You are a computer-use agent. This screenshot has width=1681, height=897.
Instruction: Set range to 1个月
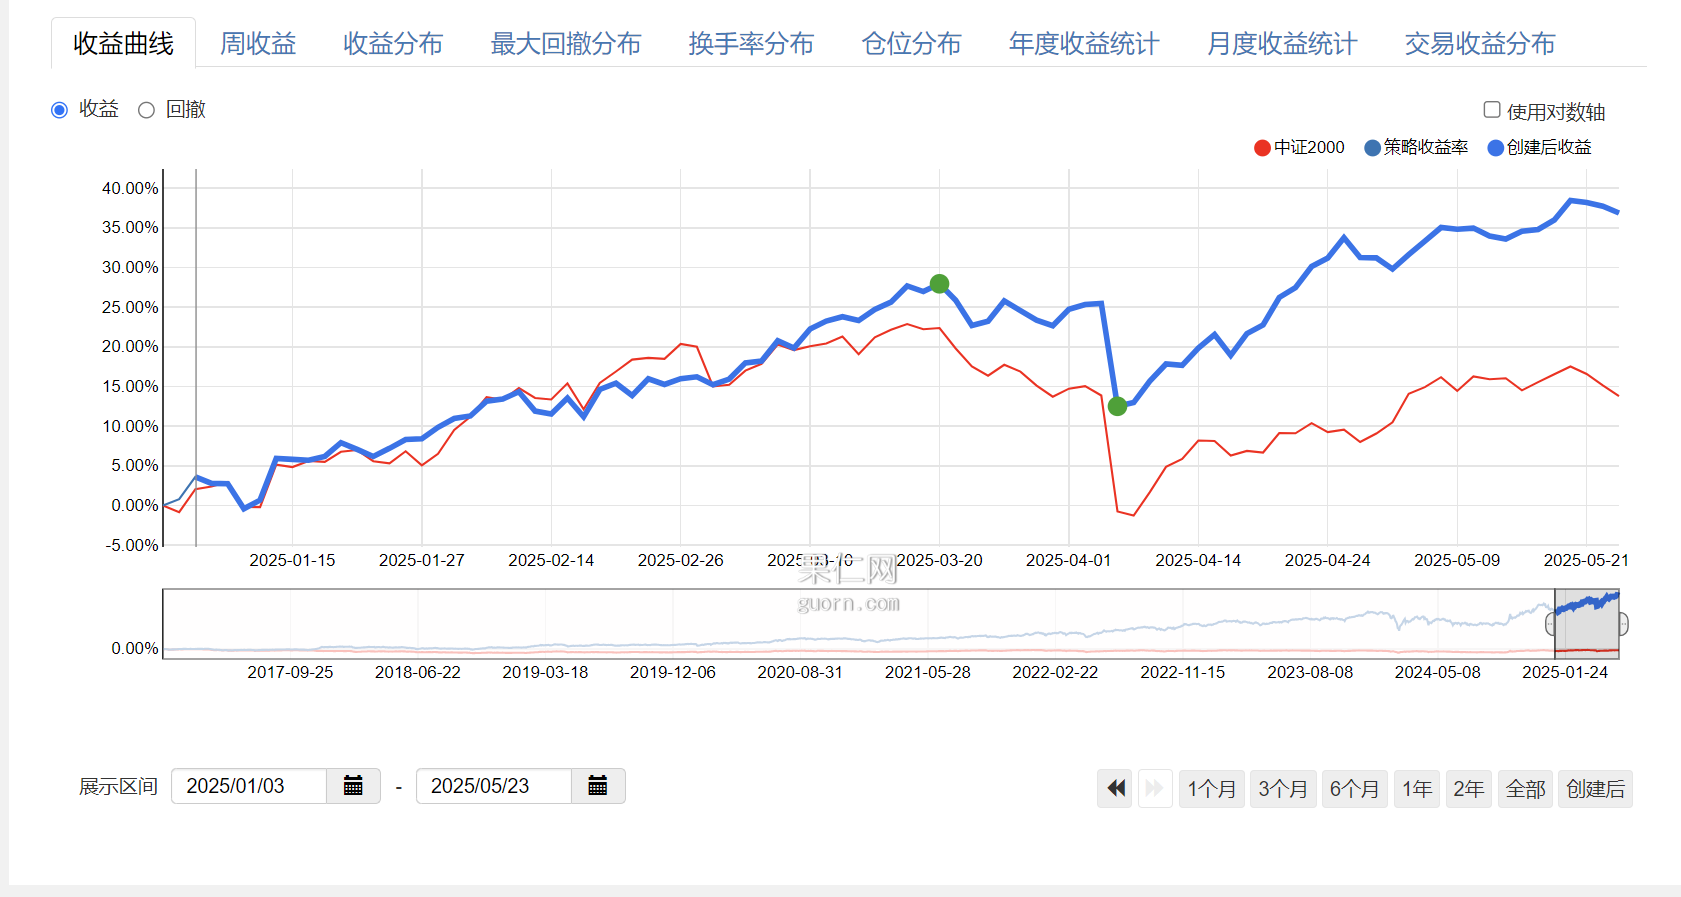pos(1212,789)
